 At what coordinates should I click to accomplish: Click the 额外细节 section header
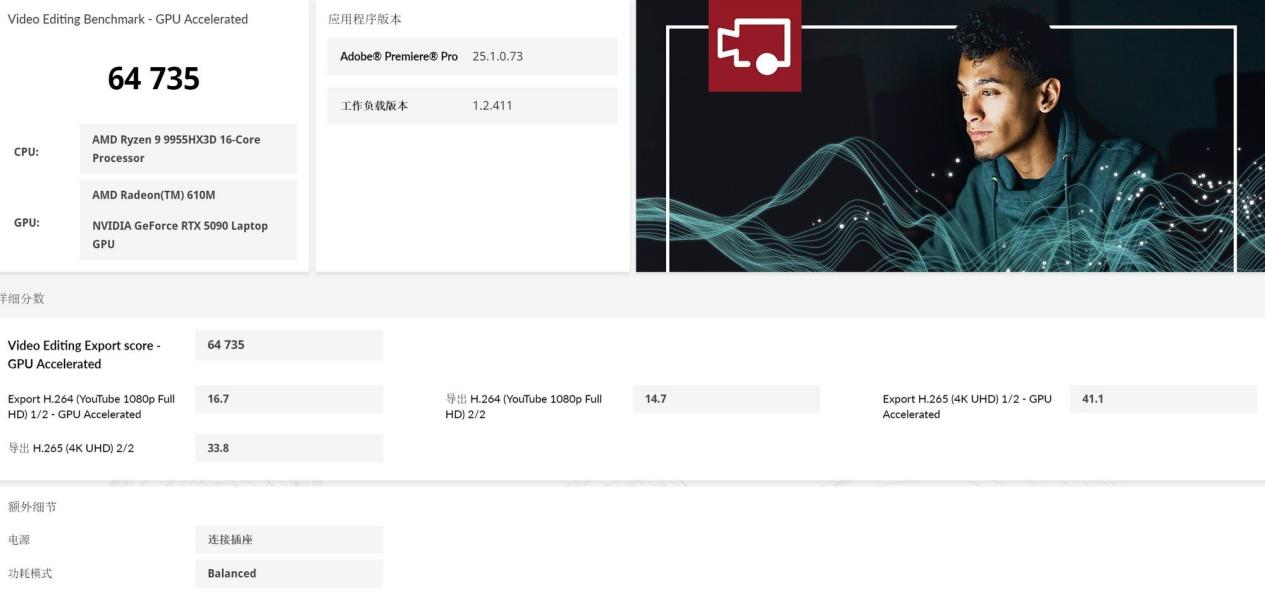[x=32, y=507]
